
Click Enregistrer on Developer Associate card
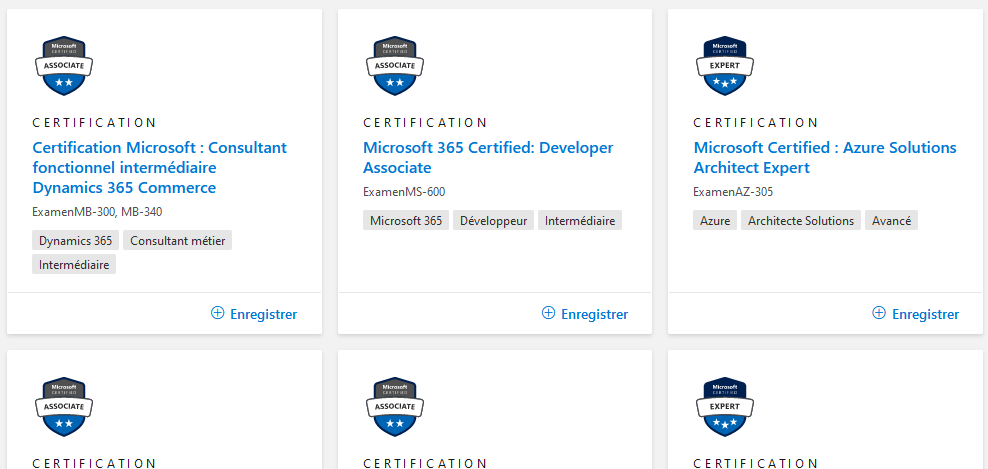585,314
